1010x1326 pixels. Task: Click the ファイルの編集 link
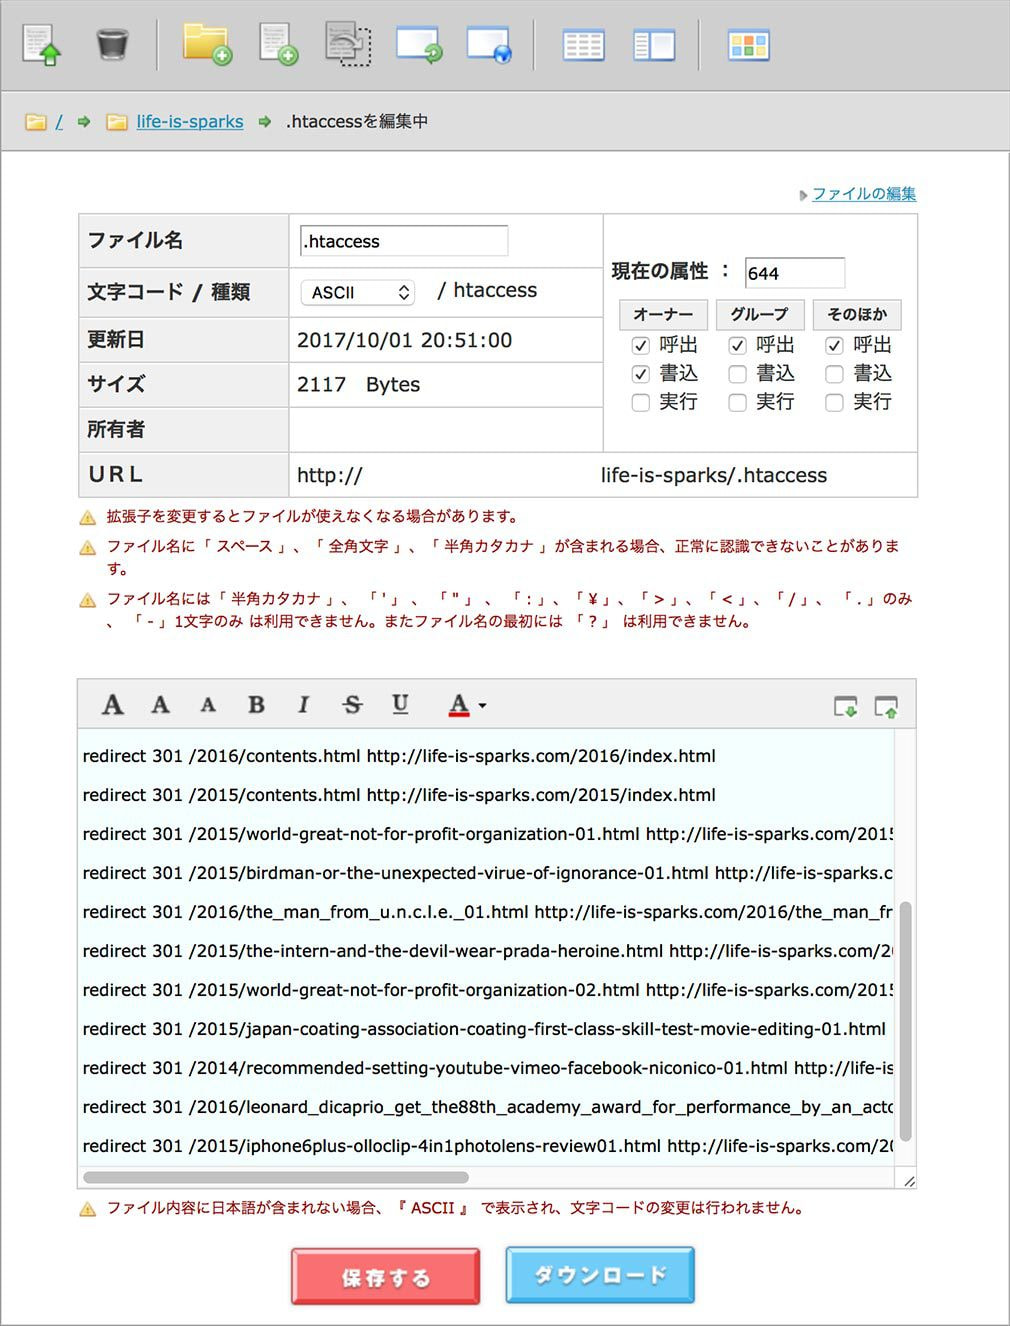[x=864, y=194]
